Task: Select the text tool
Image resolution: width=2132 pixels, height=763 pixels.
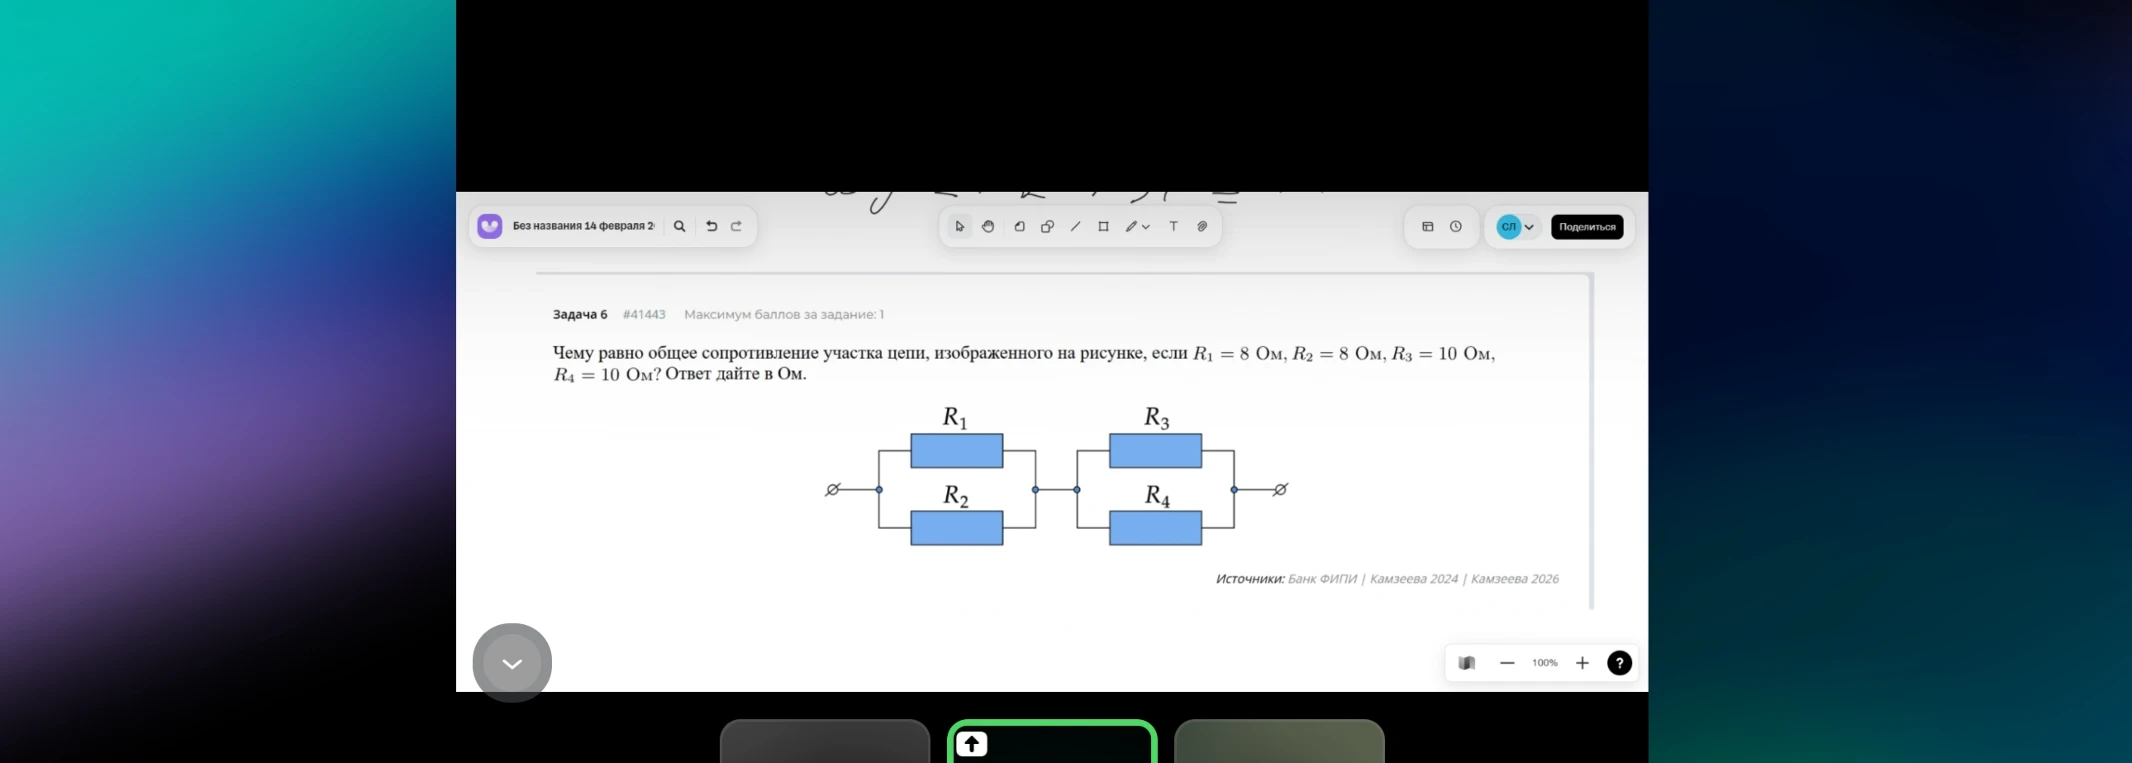Action: coord(1174,227)
